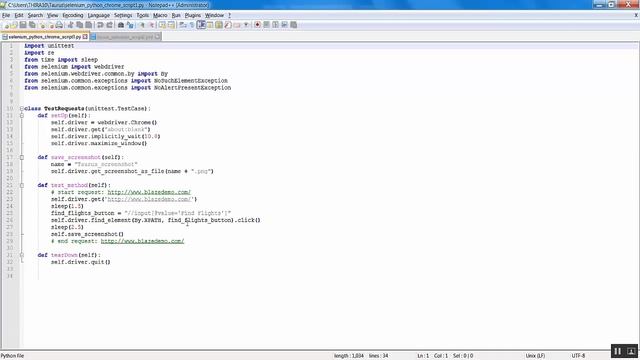This screenshot has width=640, height=360.
Task: Click the 'self.save_screenshot()' code line
Action: tap(87, 234)
